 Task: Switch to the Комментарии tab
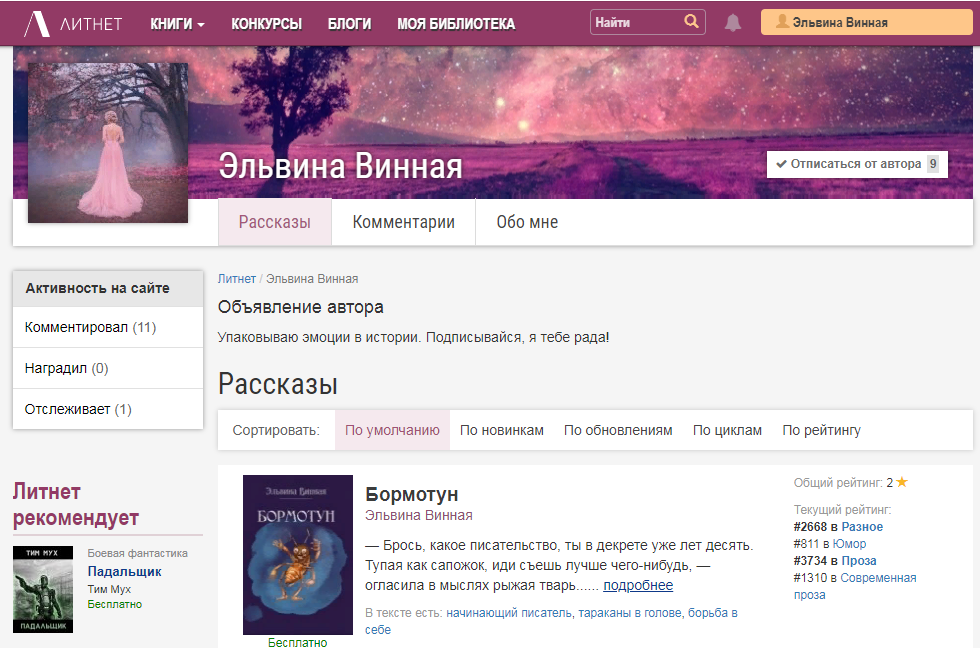[x=403, y=221]
